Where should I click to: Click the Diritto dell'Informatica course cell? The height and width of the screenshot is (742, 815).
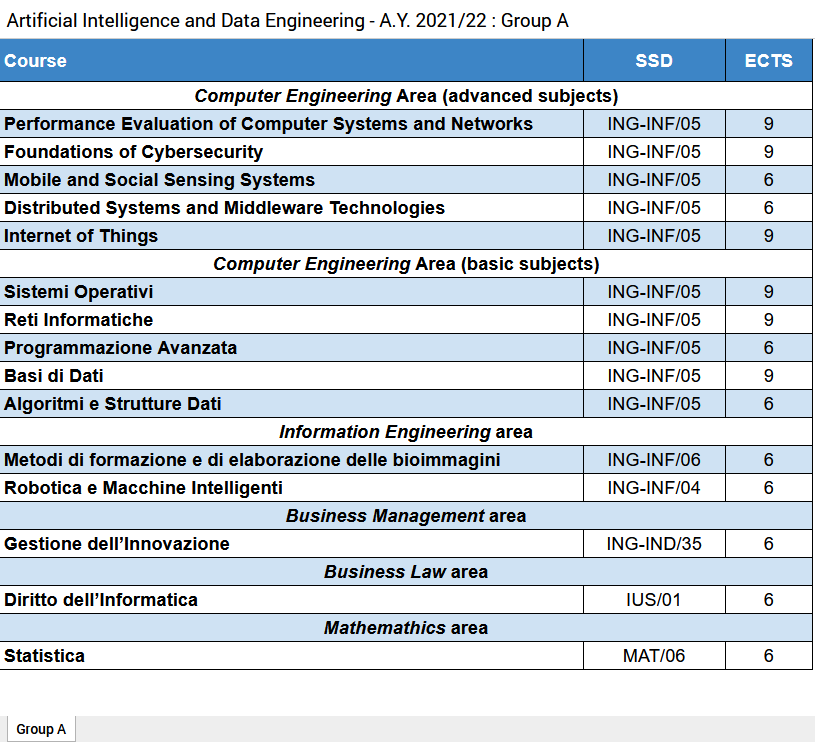pos(291,600)
